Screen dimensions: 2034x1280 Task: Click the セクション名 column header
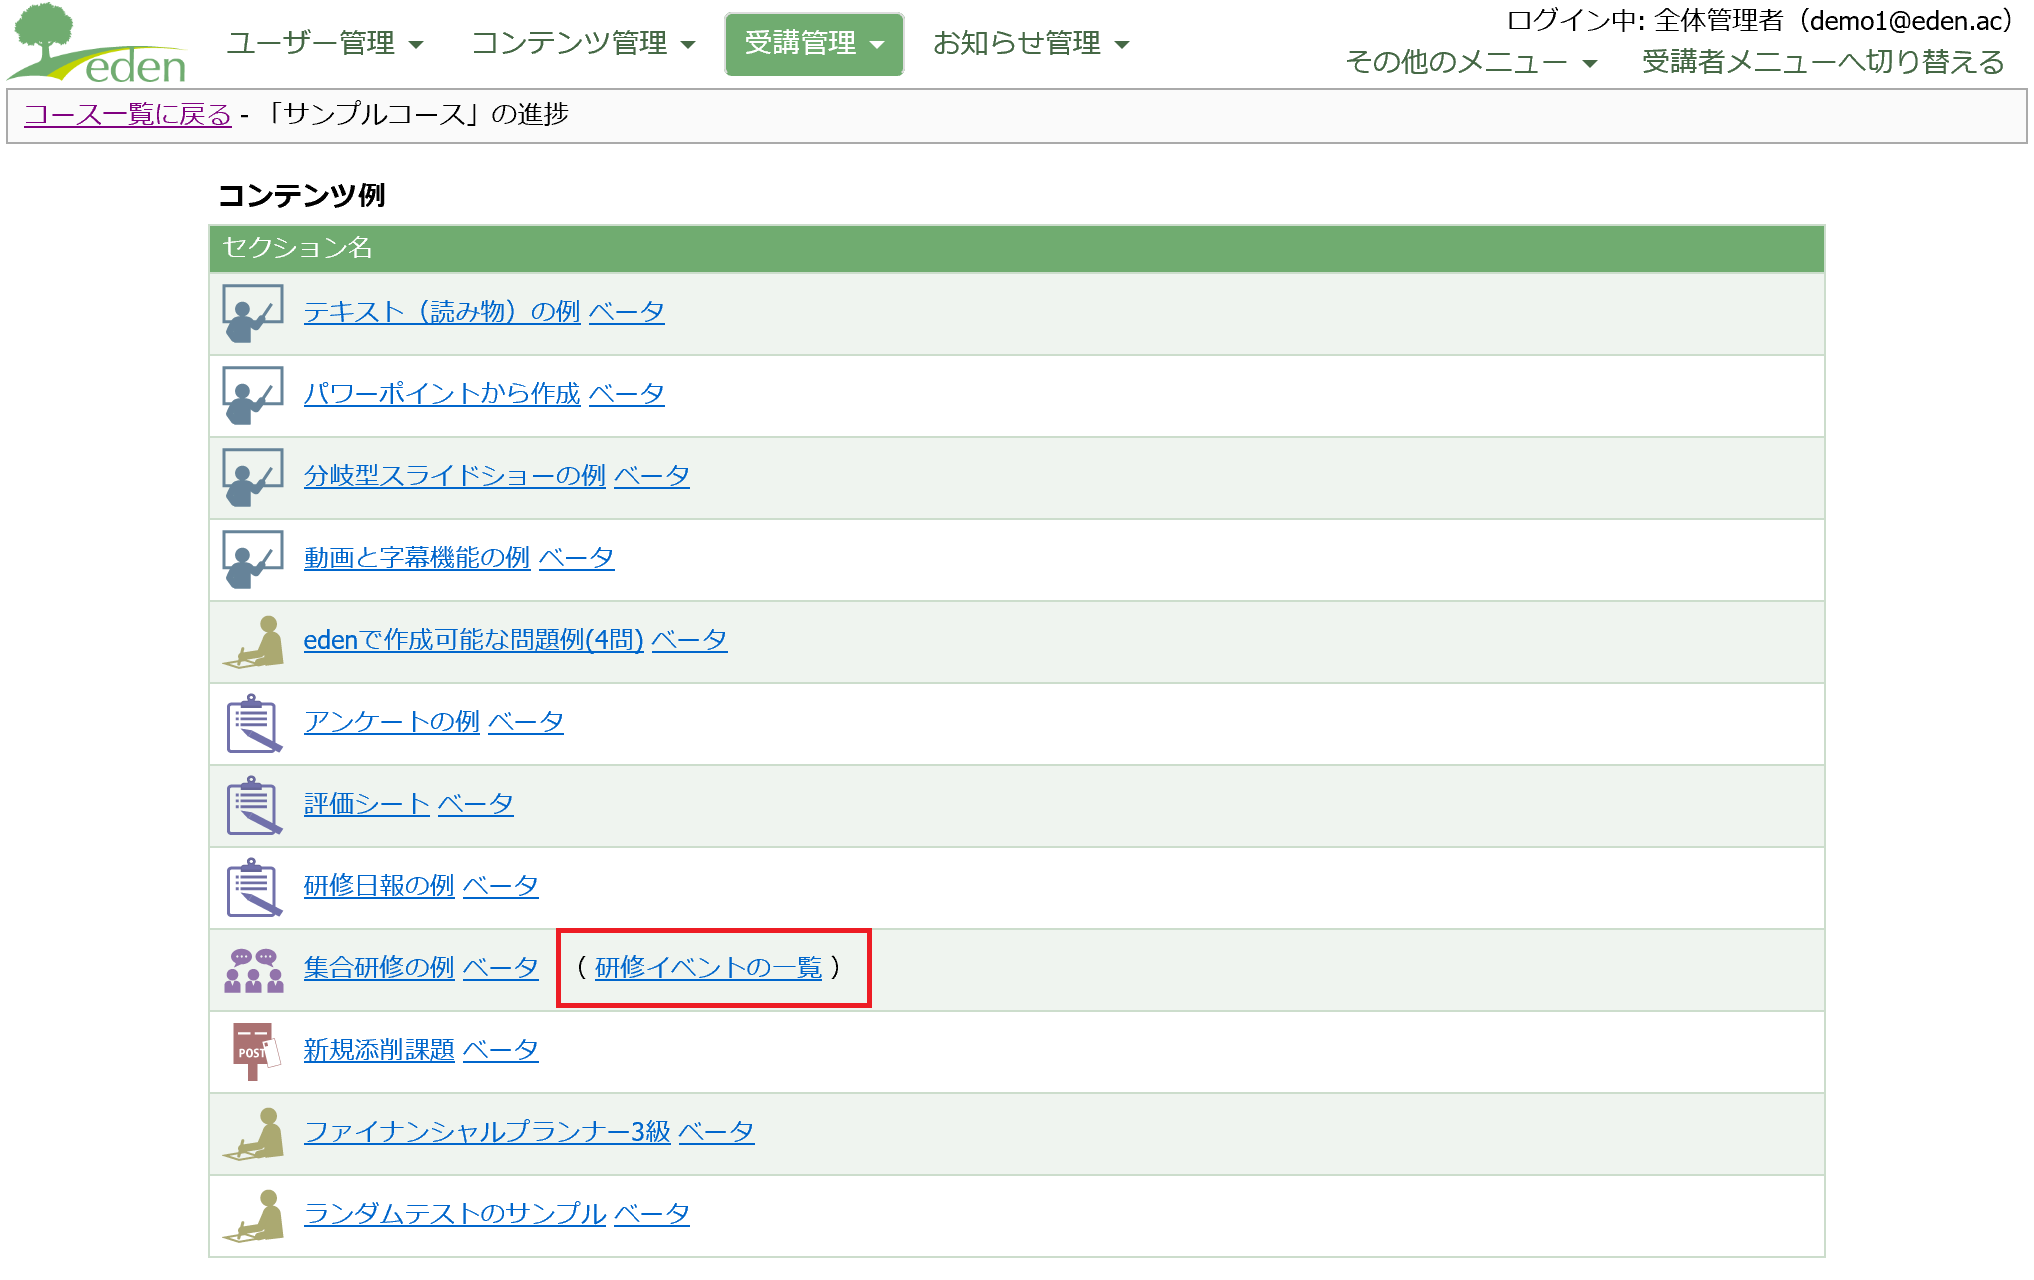pyautogui.click(x=1017, y=248)
